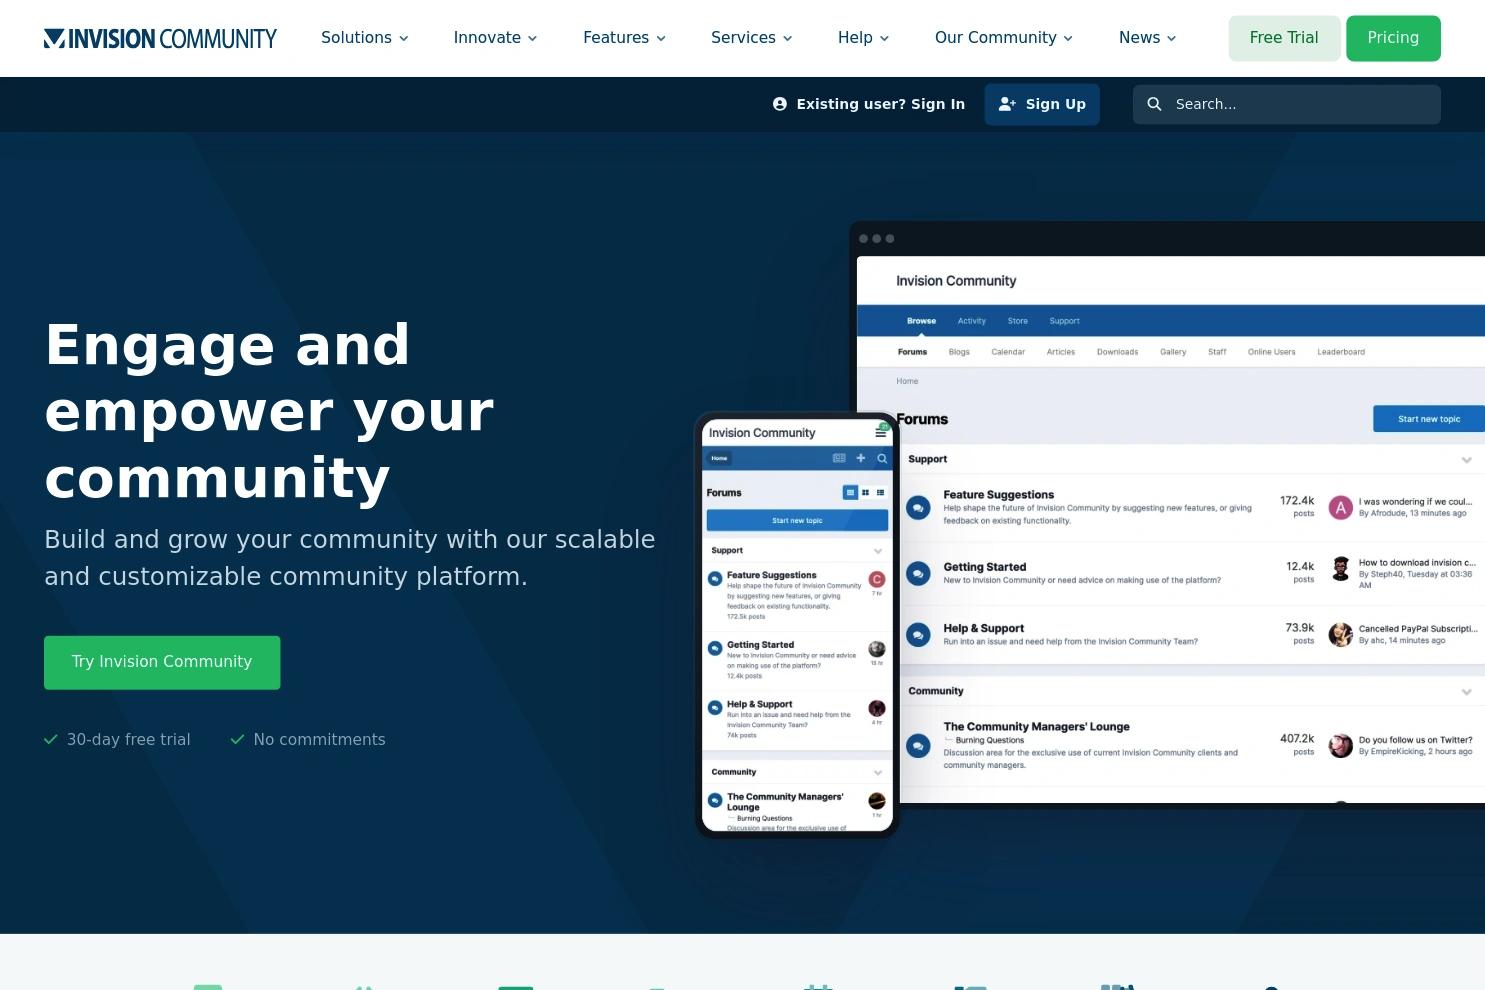Click red "C" avatar in phone mockup
Image resolution: width=1485 pixels, height=990 pixels.
877,579
